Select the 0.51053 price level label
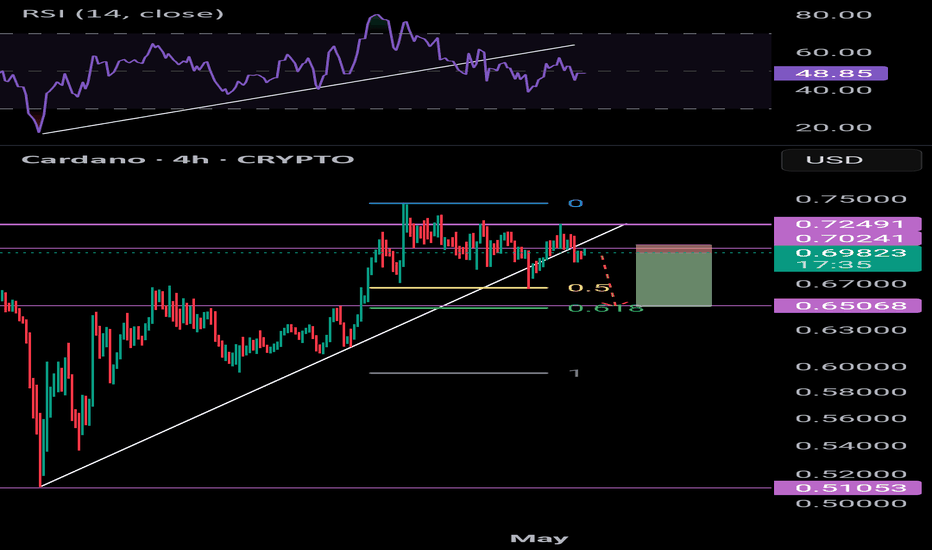This screenshot has width=932, height=550. 848,488
